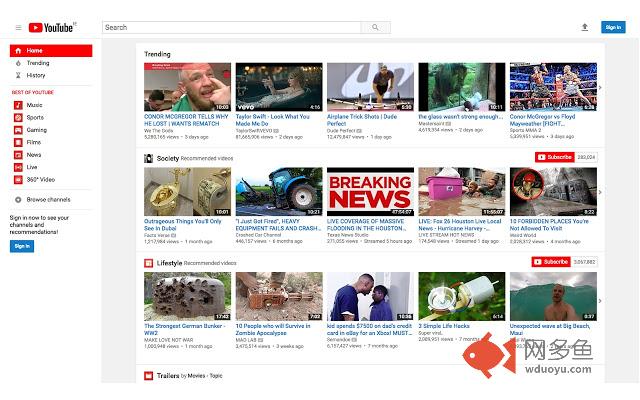640x400 pixels.
Task: Click title 'Outrageous Things You'll Only See in Dubai'
Action: point(182,225)
